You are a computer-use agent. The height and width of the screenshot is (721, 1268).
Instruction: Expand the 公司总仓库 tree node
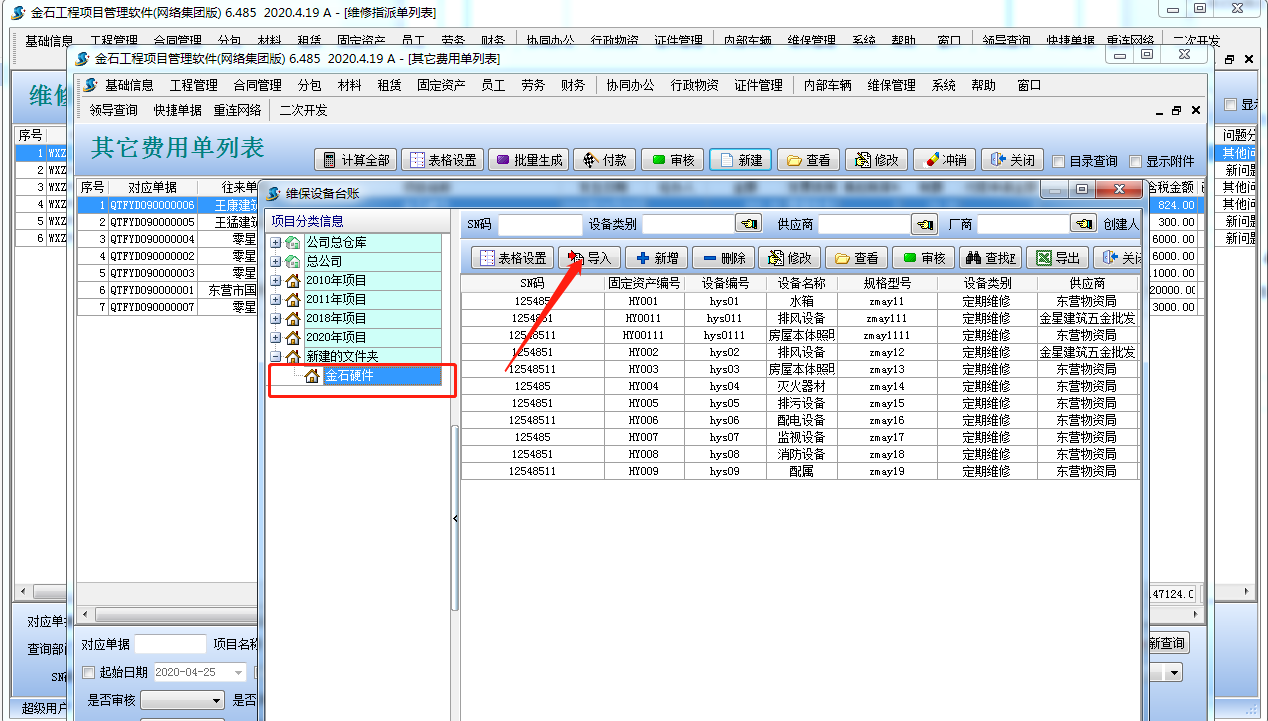pos(276,242)
